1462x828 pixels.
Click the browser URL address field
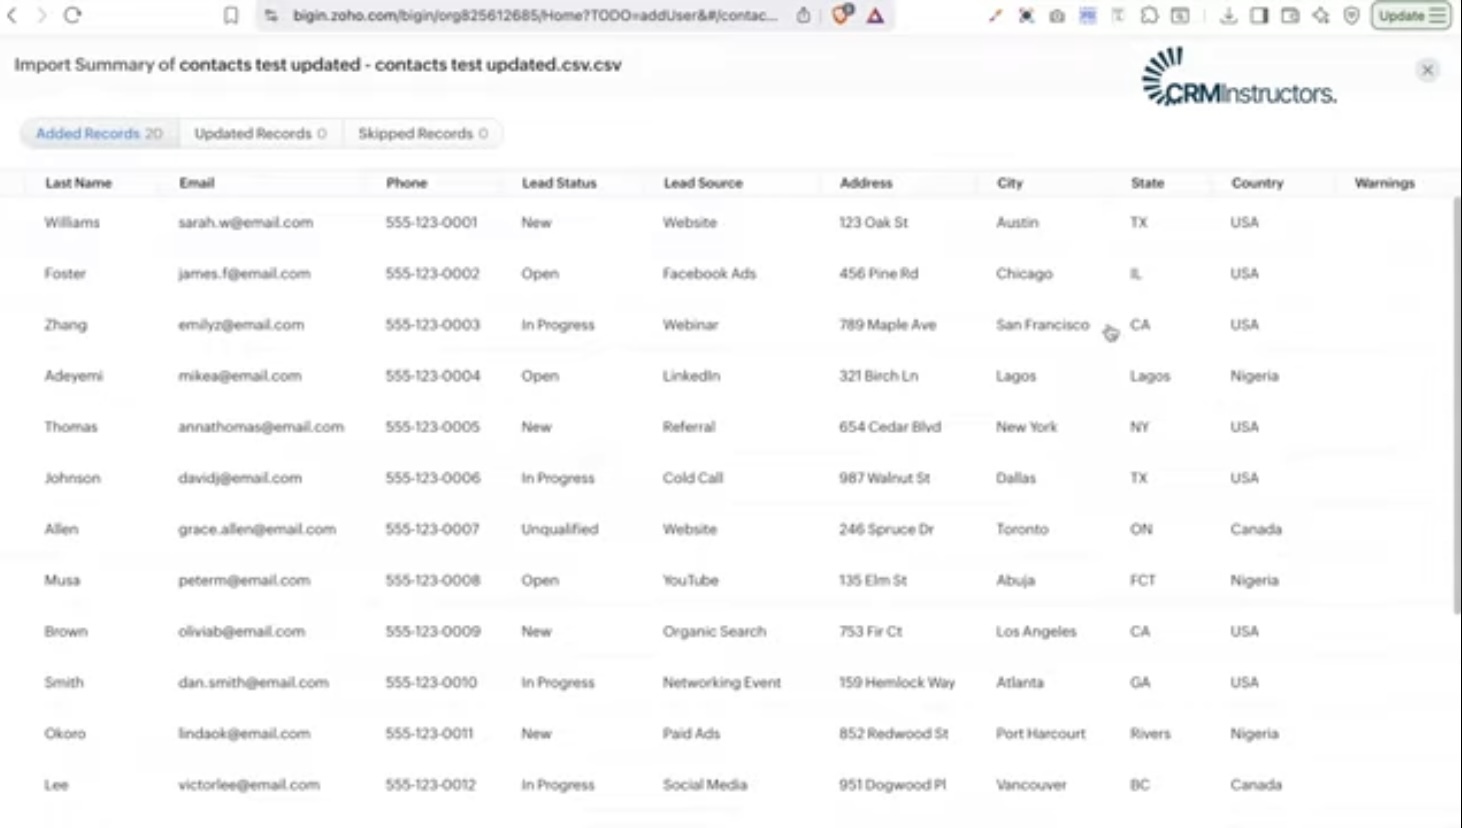534,15
